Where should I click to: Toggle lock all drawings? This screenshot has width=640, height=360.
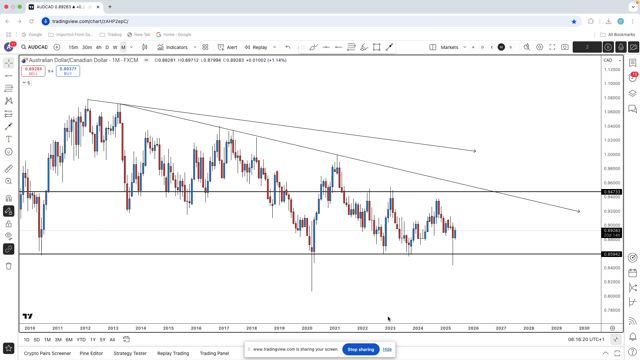(9, 224)
